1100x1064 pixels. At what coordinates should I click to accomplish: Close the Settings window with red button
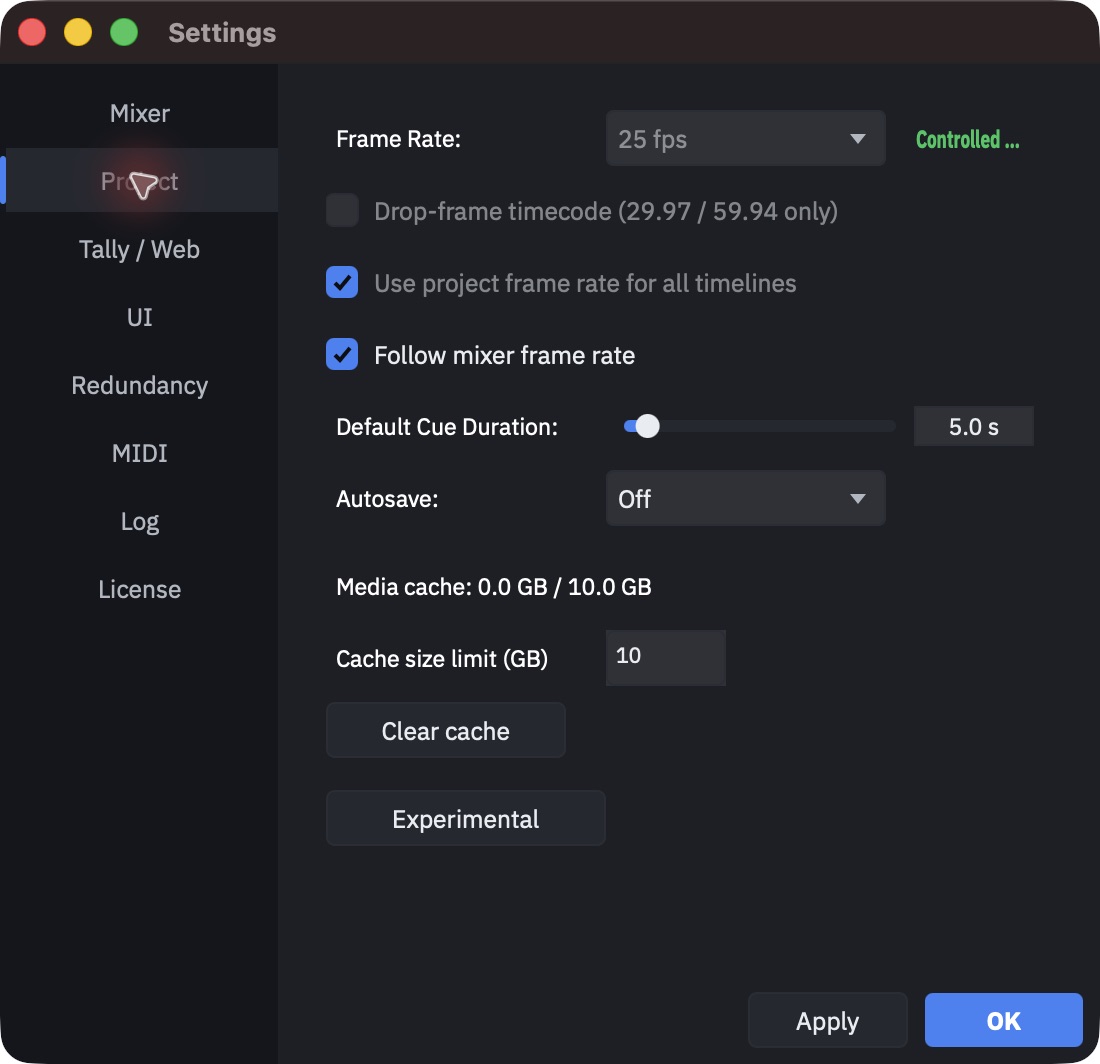[32, 32]
